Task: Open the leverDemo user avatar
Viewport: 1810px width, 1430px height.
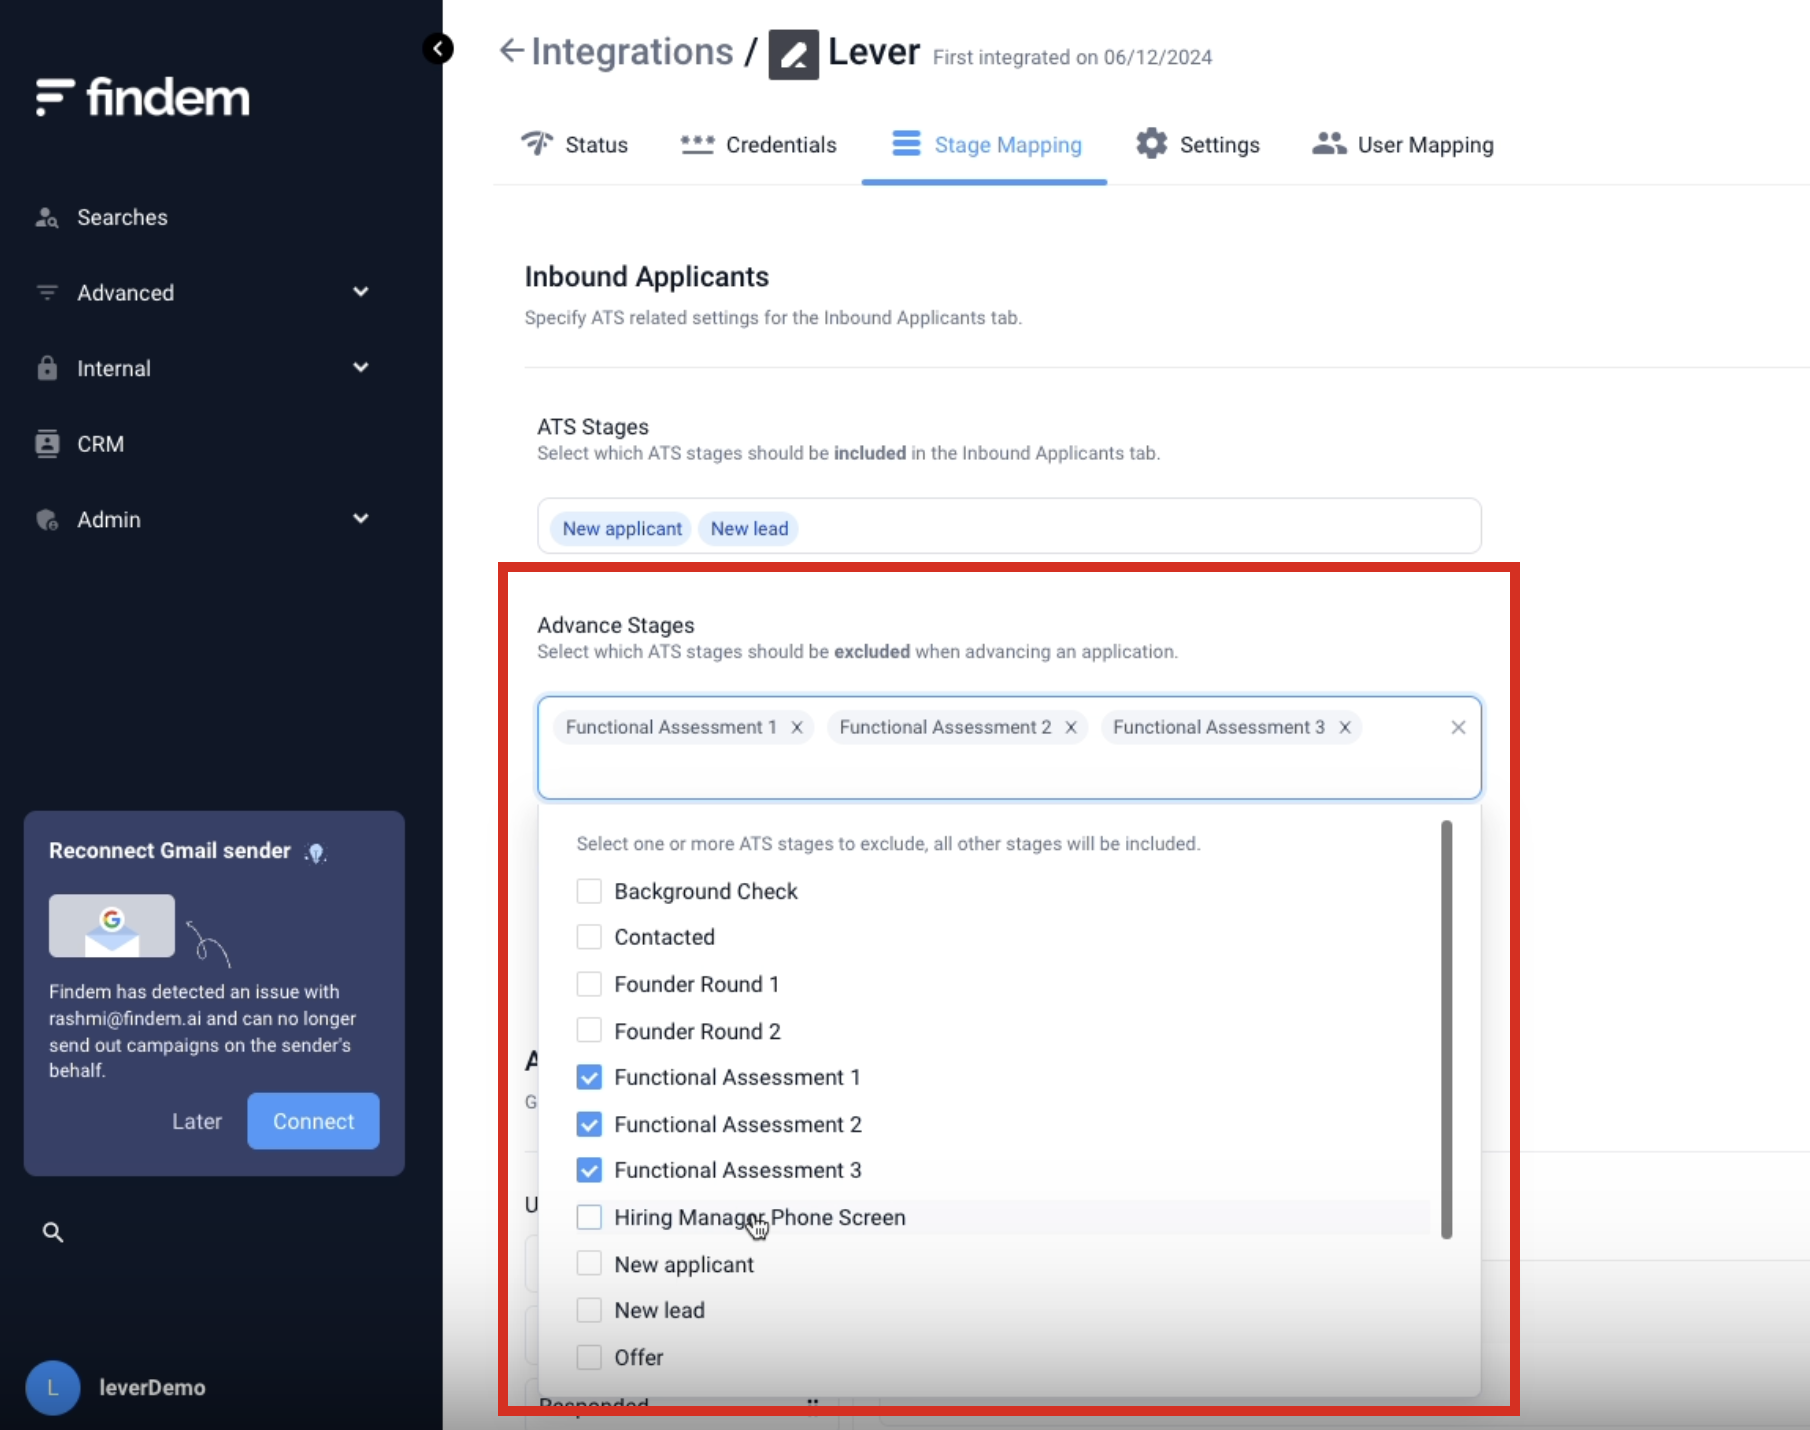Action: 52,1387
